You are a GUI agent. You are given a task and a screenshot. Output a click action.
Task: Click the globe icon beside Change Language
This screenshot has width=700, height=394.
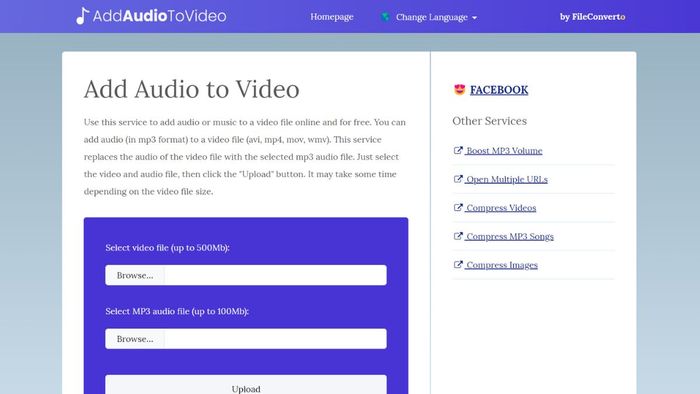[385, 17]
